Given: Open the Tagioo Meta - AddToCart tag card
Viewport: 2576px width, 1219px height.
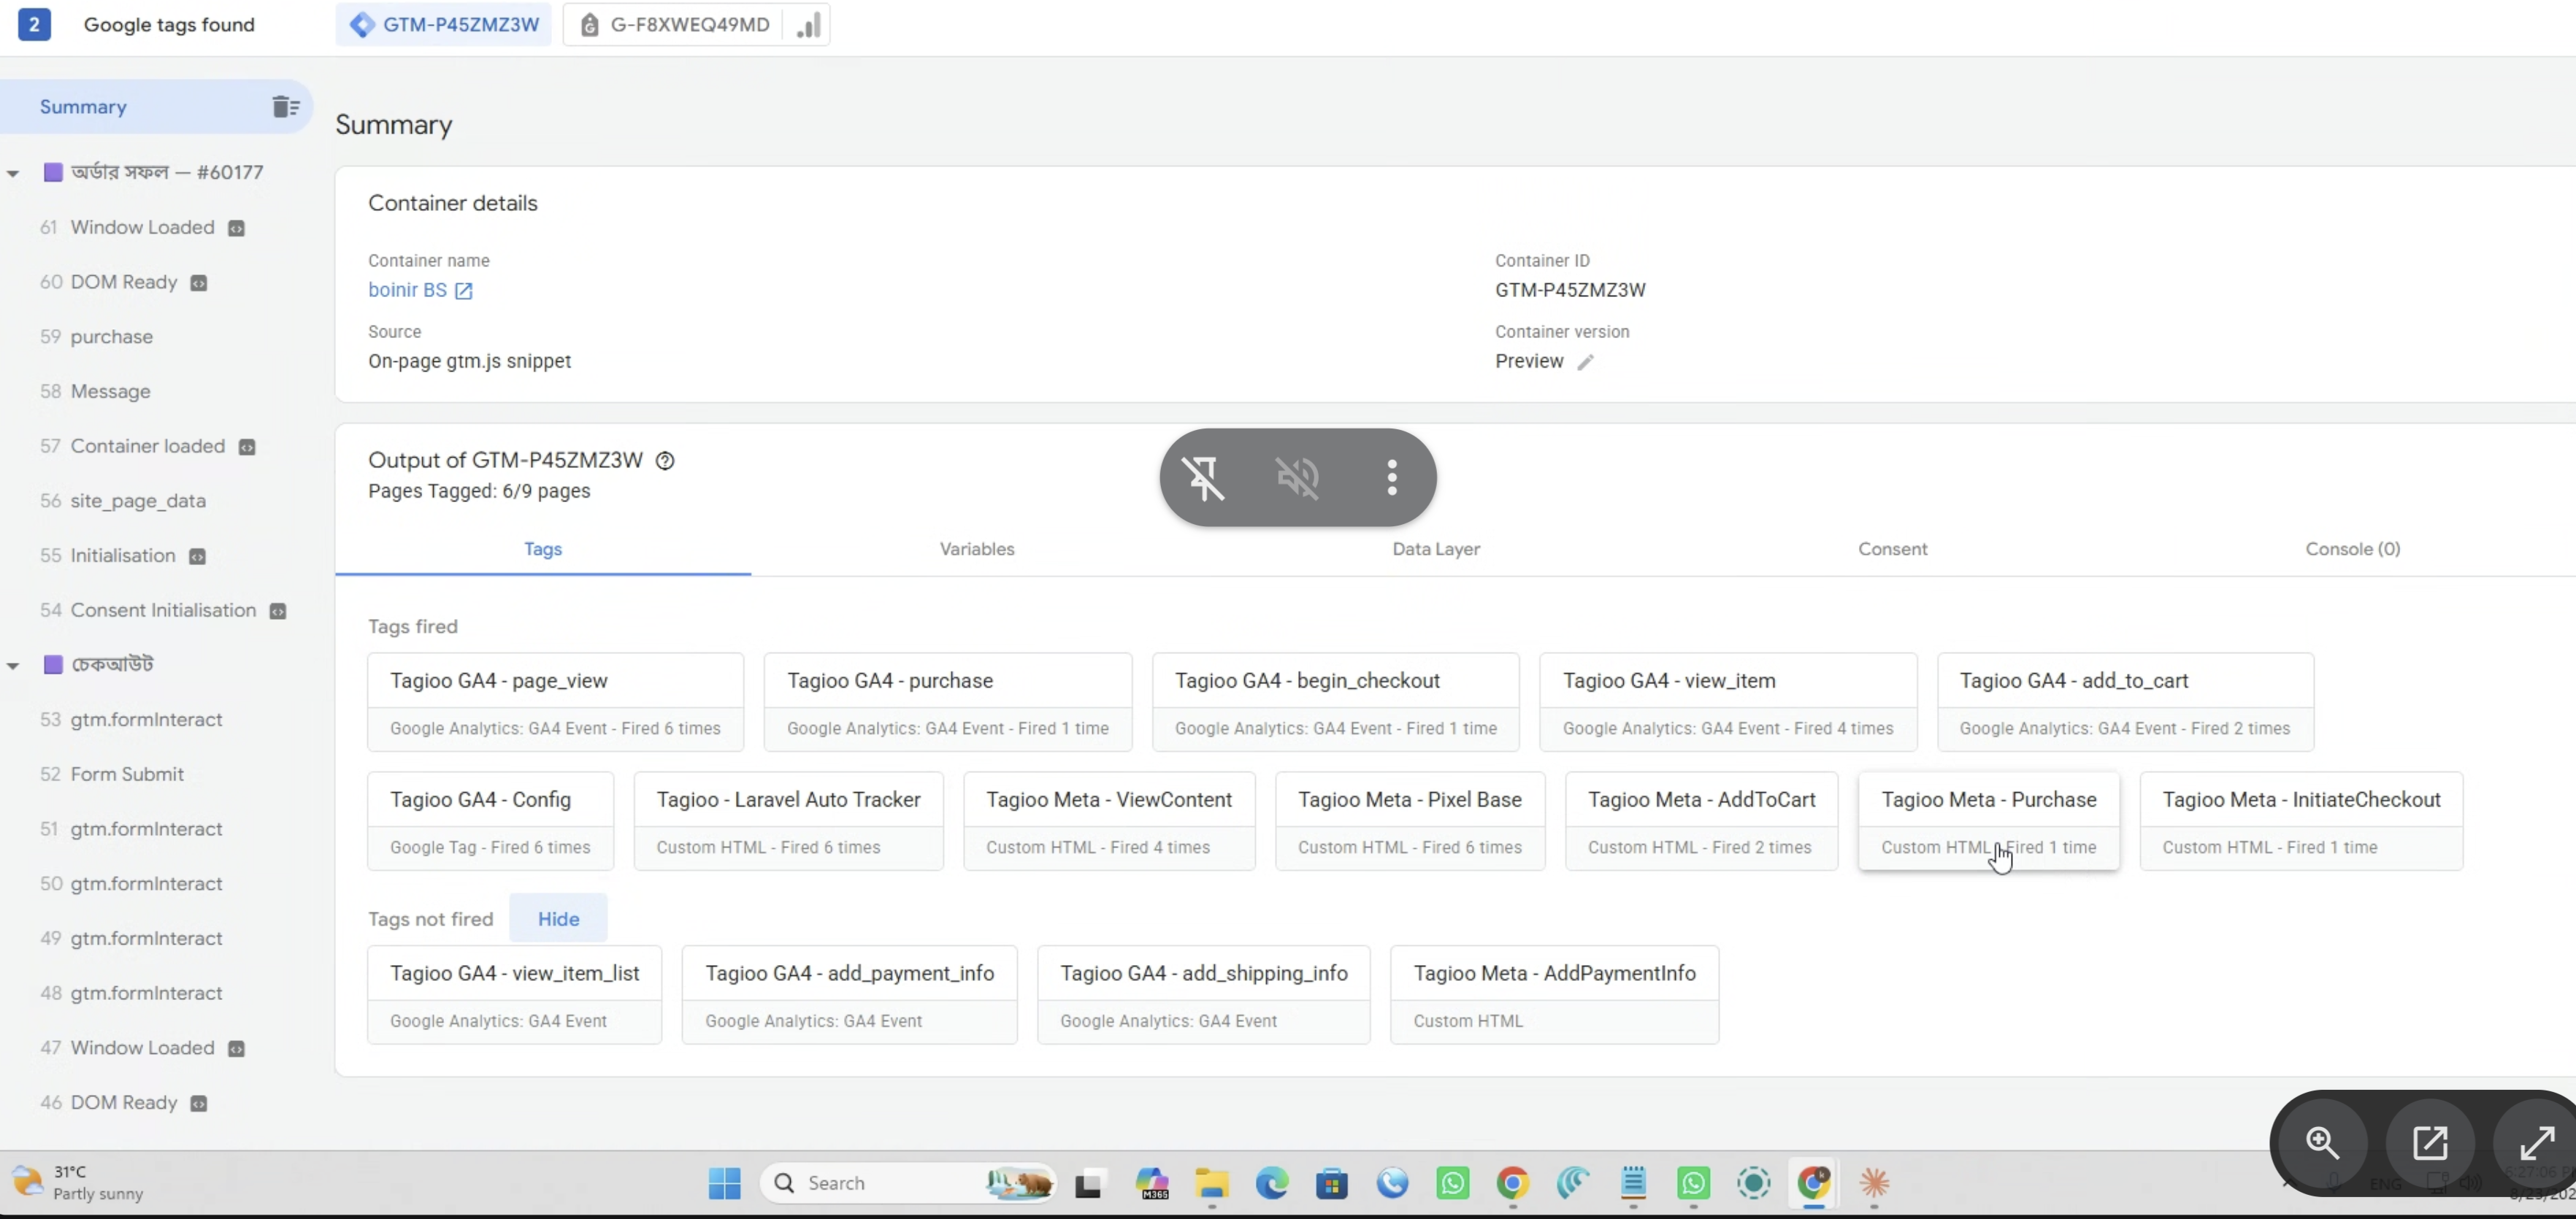Looking at the screenshot, I should (x=1701, y=821).
